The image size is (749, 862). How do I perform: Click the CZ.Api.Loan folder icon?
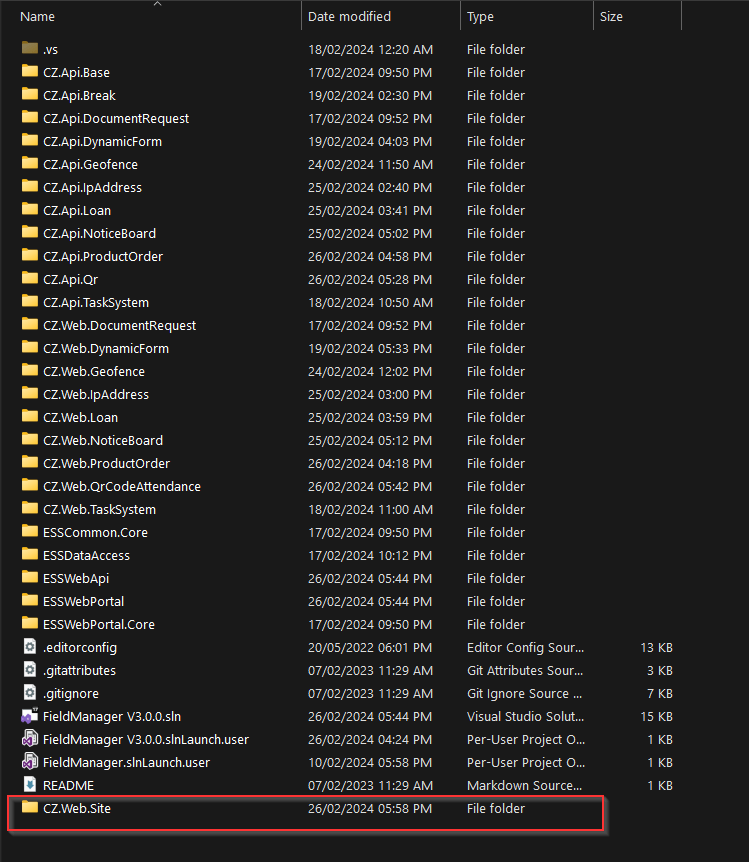pos(30,209)
